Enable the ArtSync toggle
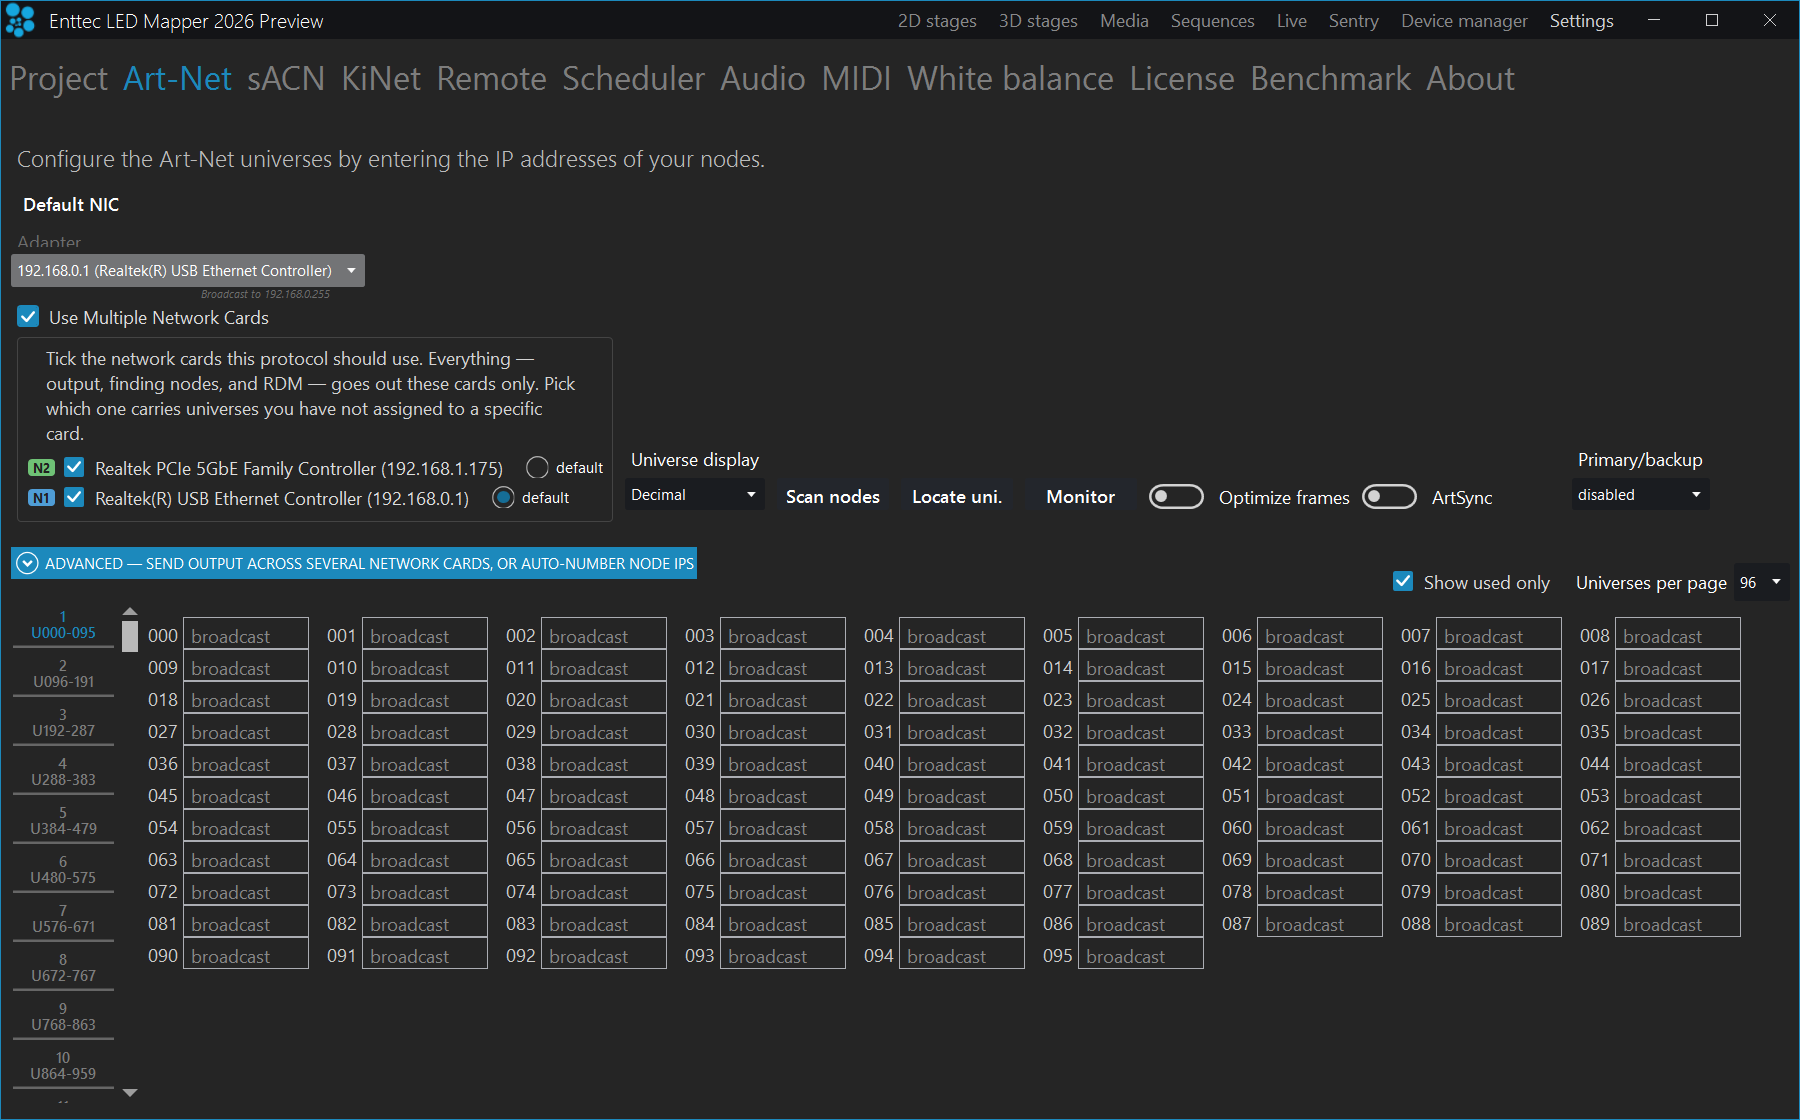The height and width of the screenshot is (1120, 1800). pos(1389,497)
